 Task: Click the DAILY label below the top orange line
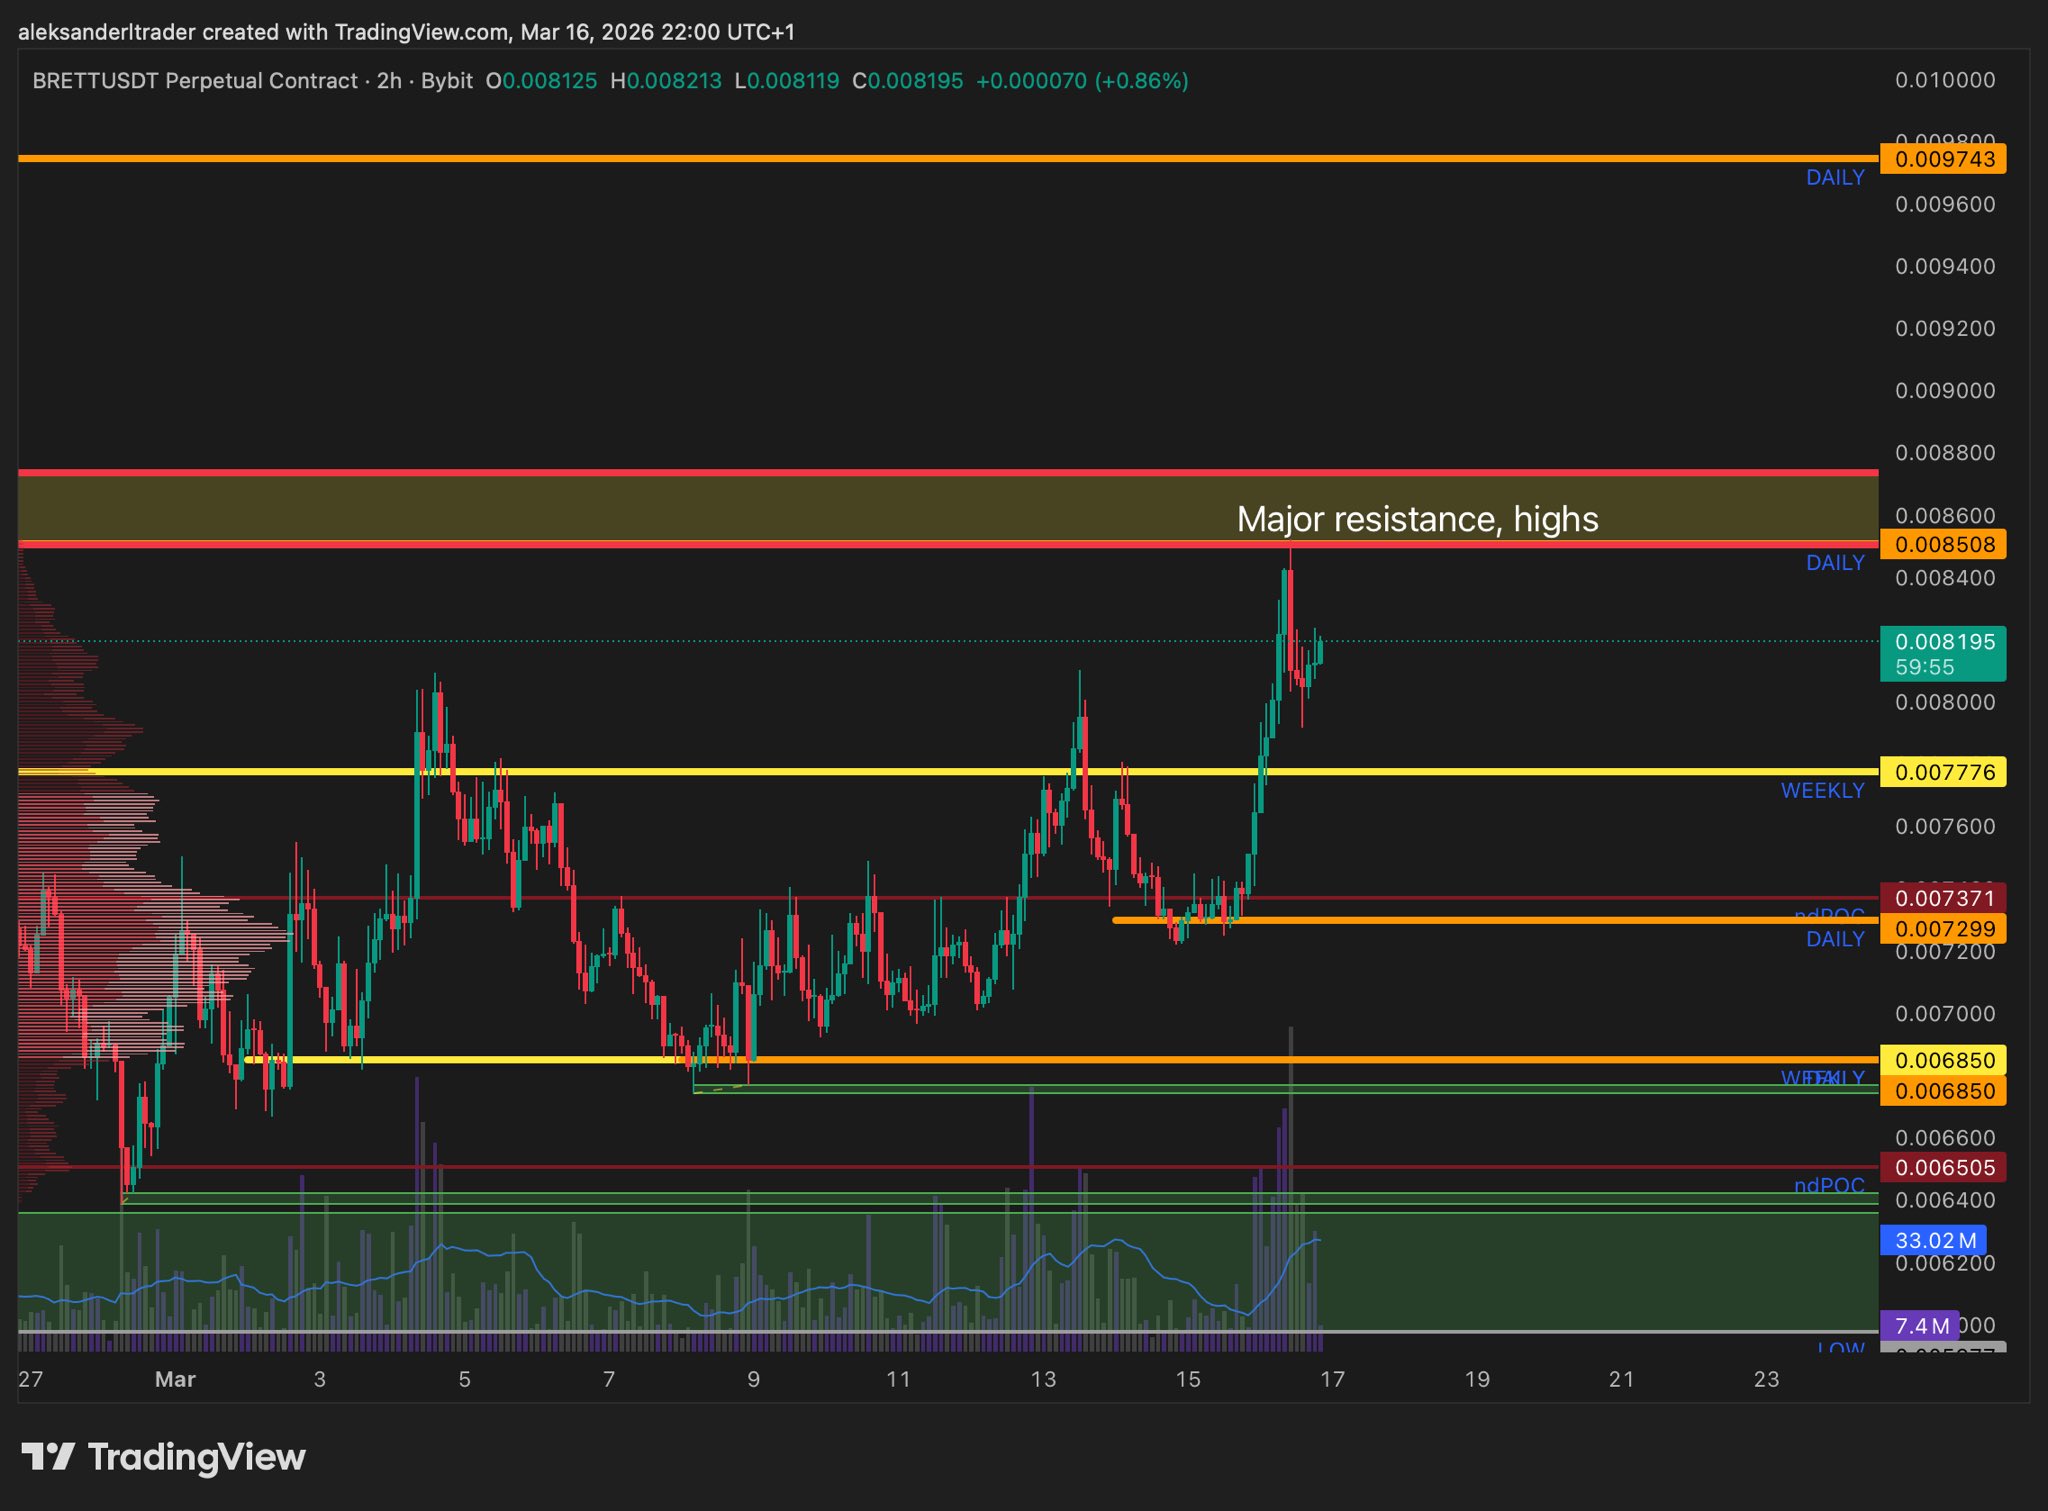coord(1834,178)
